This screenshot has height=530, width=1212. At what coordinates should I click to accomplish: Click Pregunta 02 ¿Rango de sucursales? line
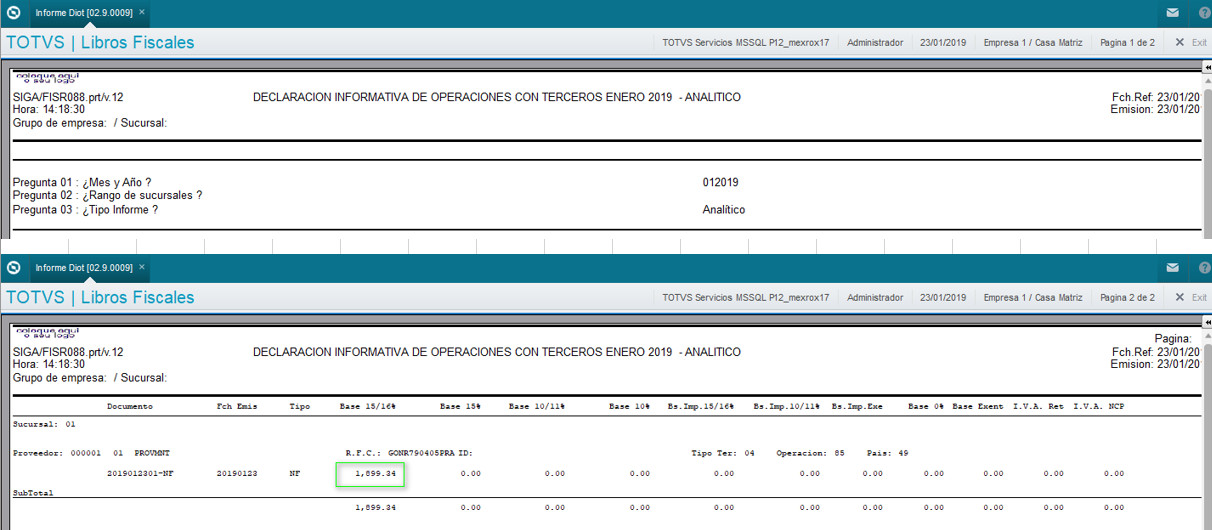point(107,196)
